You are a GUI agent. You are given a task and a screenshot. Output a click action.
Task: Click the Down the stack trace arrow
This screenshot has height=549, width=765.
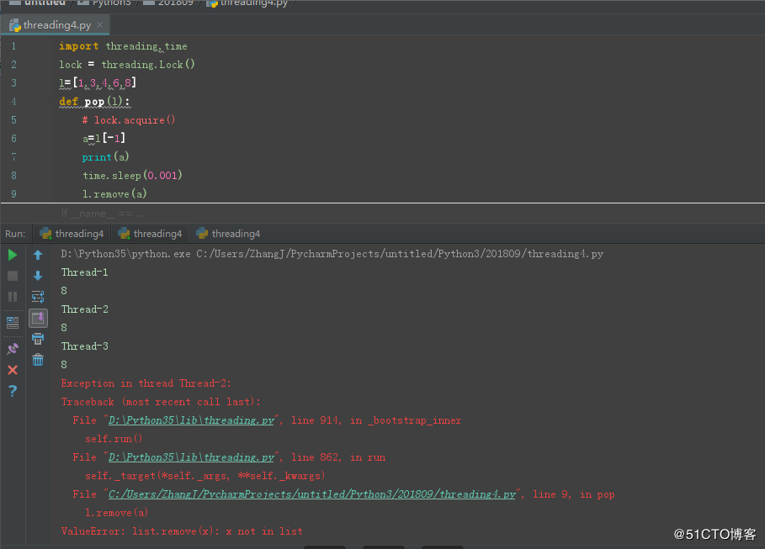(38, 276)
